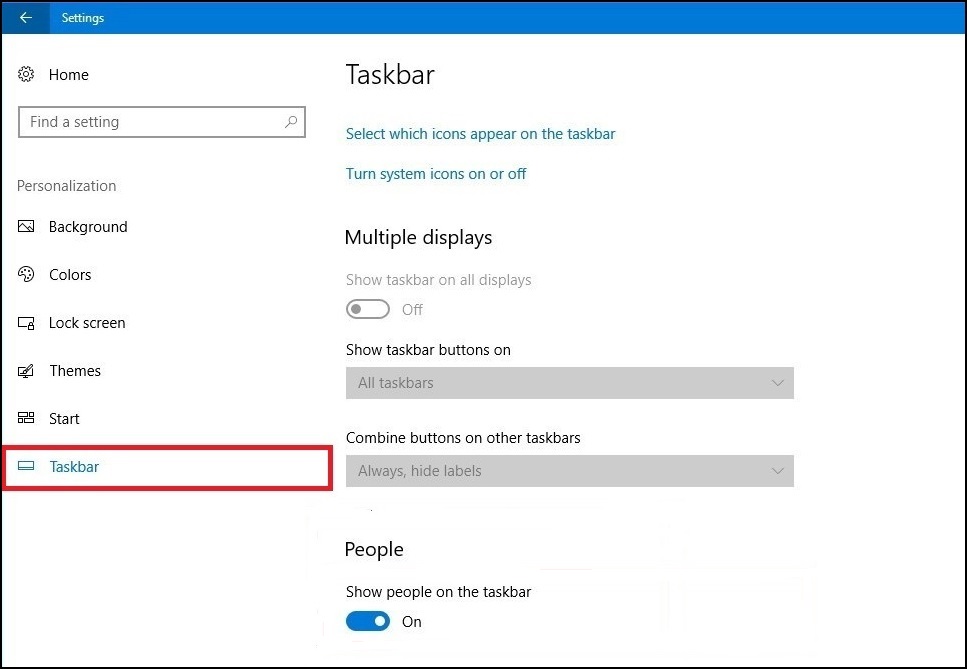Click the Personalization category label
The image size is (967, 669).
67,186
